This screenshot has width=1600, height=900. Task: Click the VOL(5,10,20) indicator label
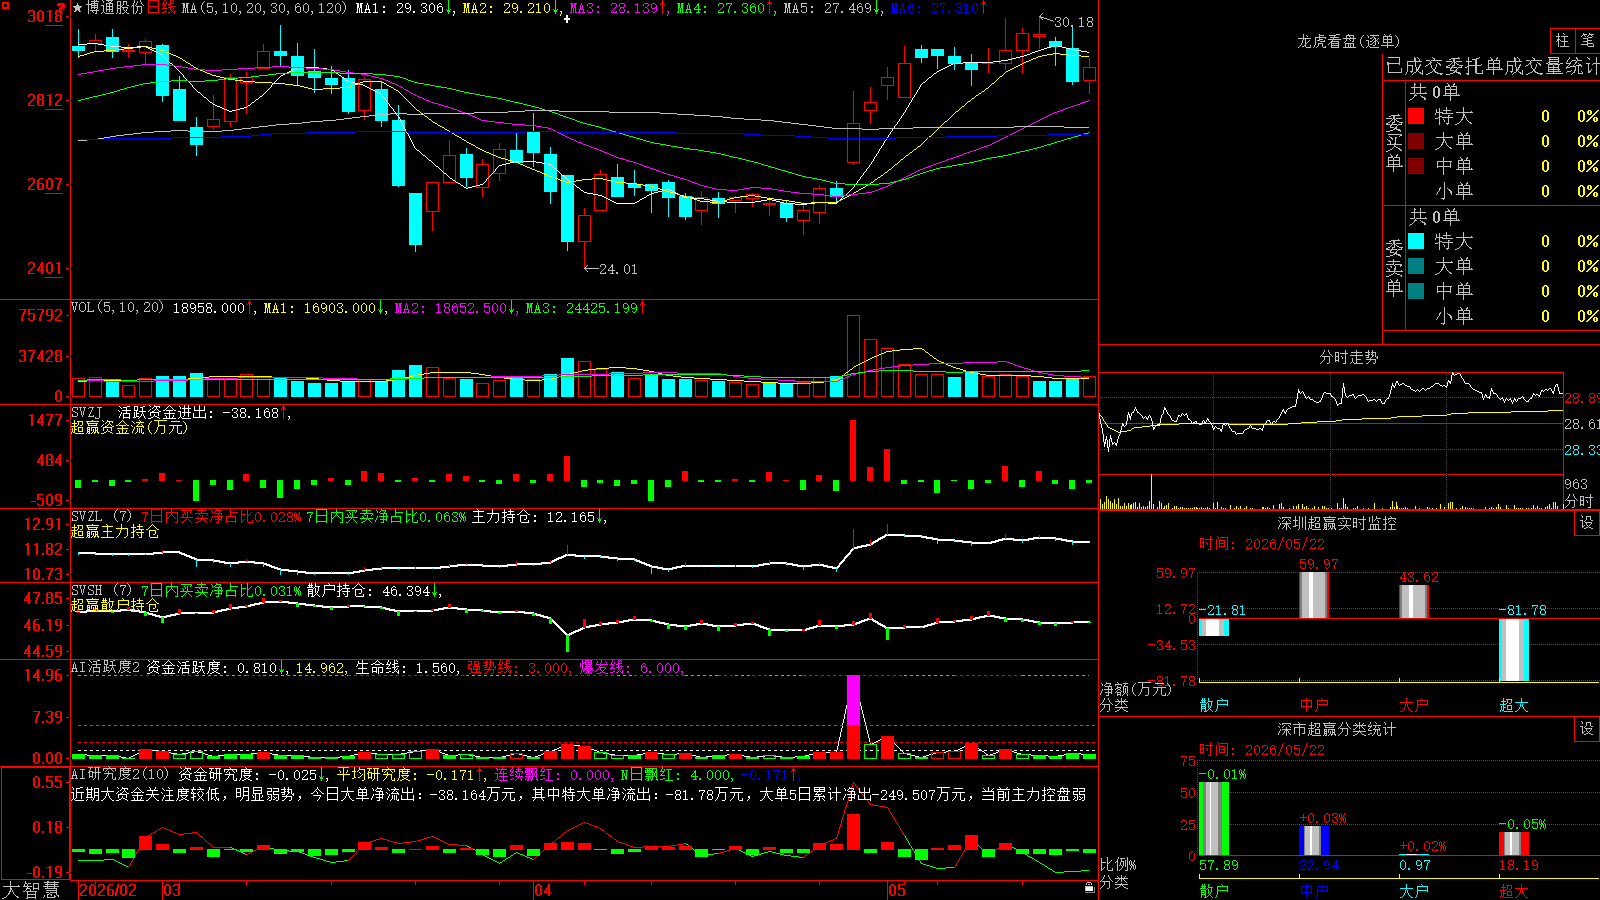click(118, 308)
